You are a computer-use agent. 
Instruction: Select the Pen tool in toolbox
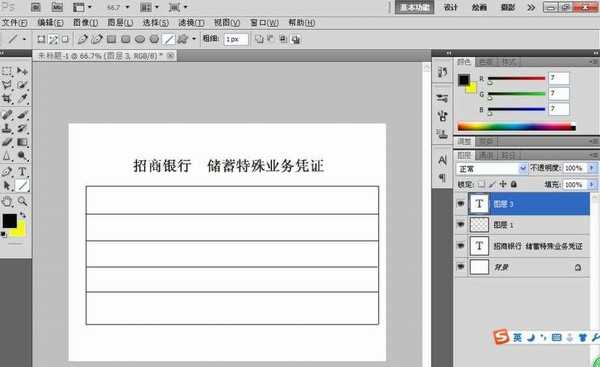pyautogui.click(x=7, y=171)
